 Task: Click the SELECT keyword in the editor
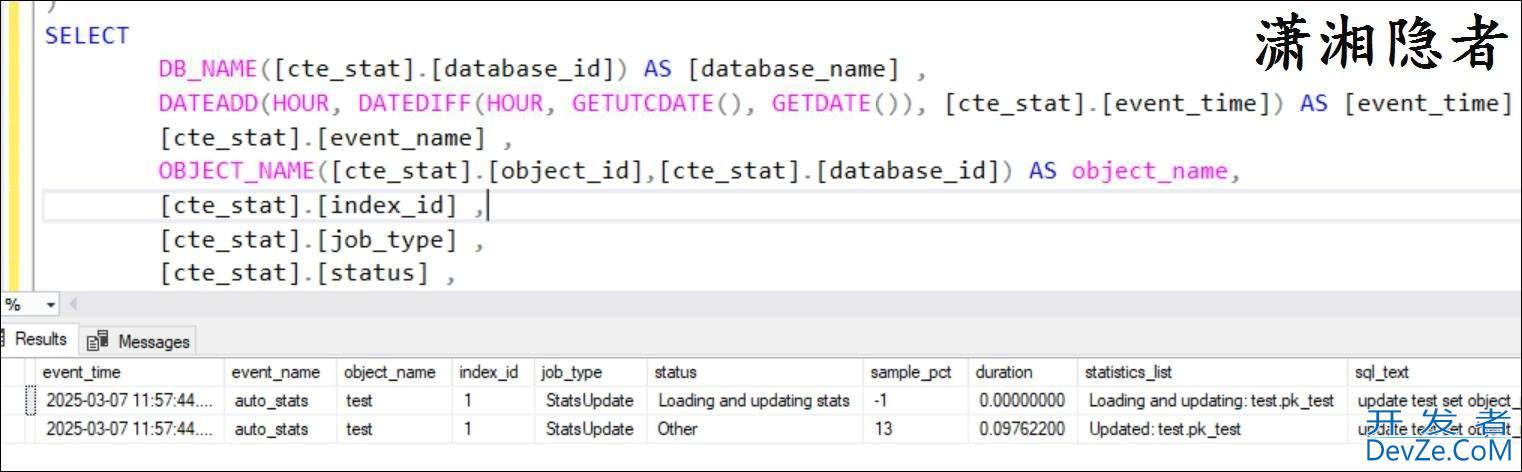[87, 35]
